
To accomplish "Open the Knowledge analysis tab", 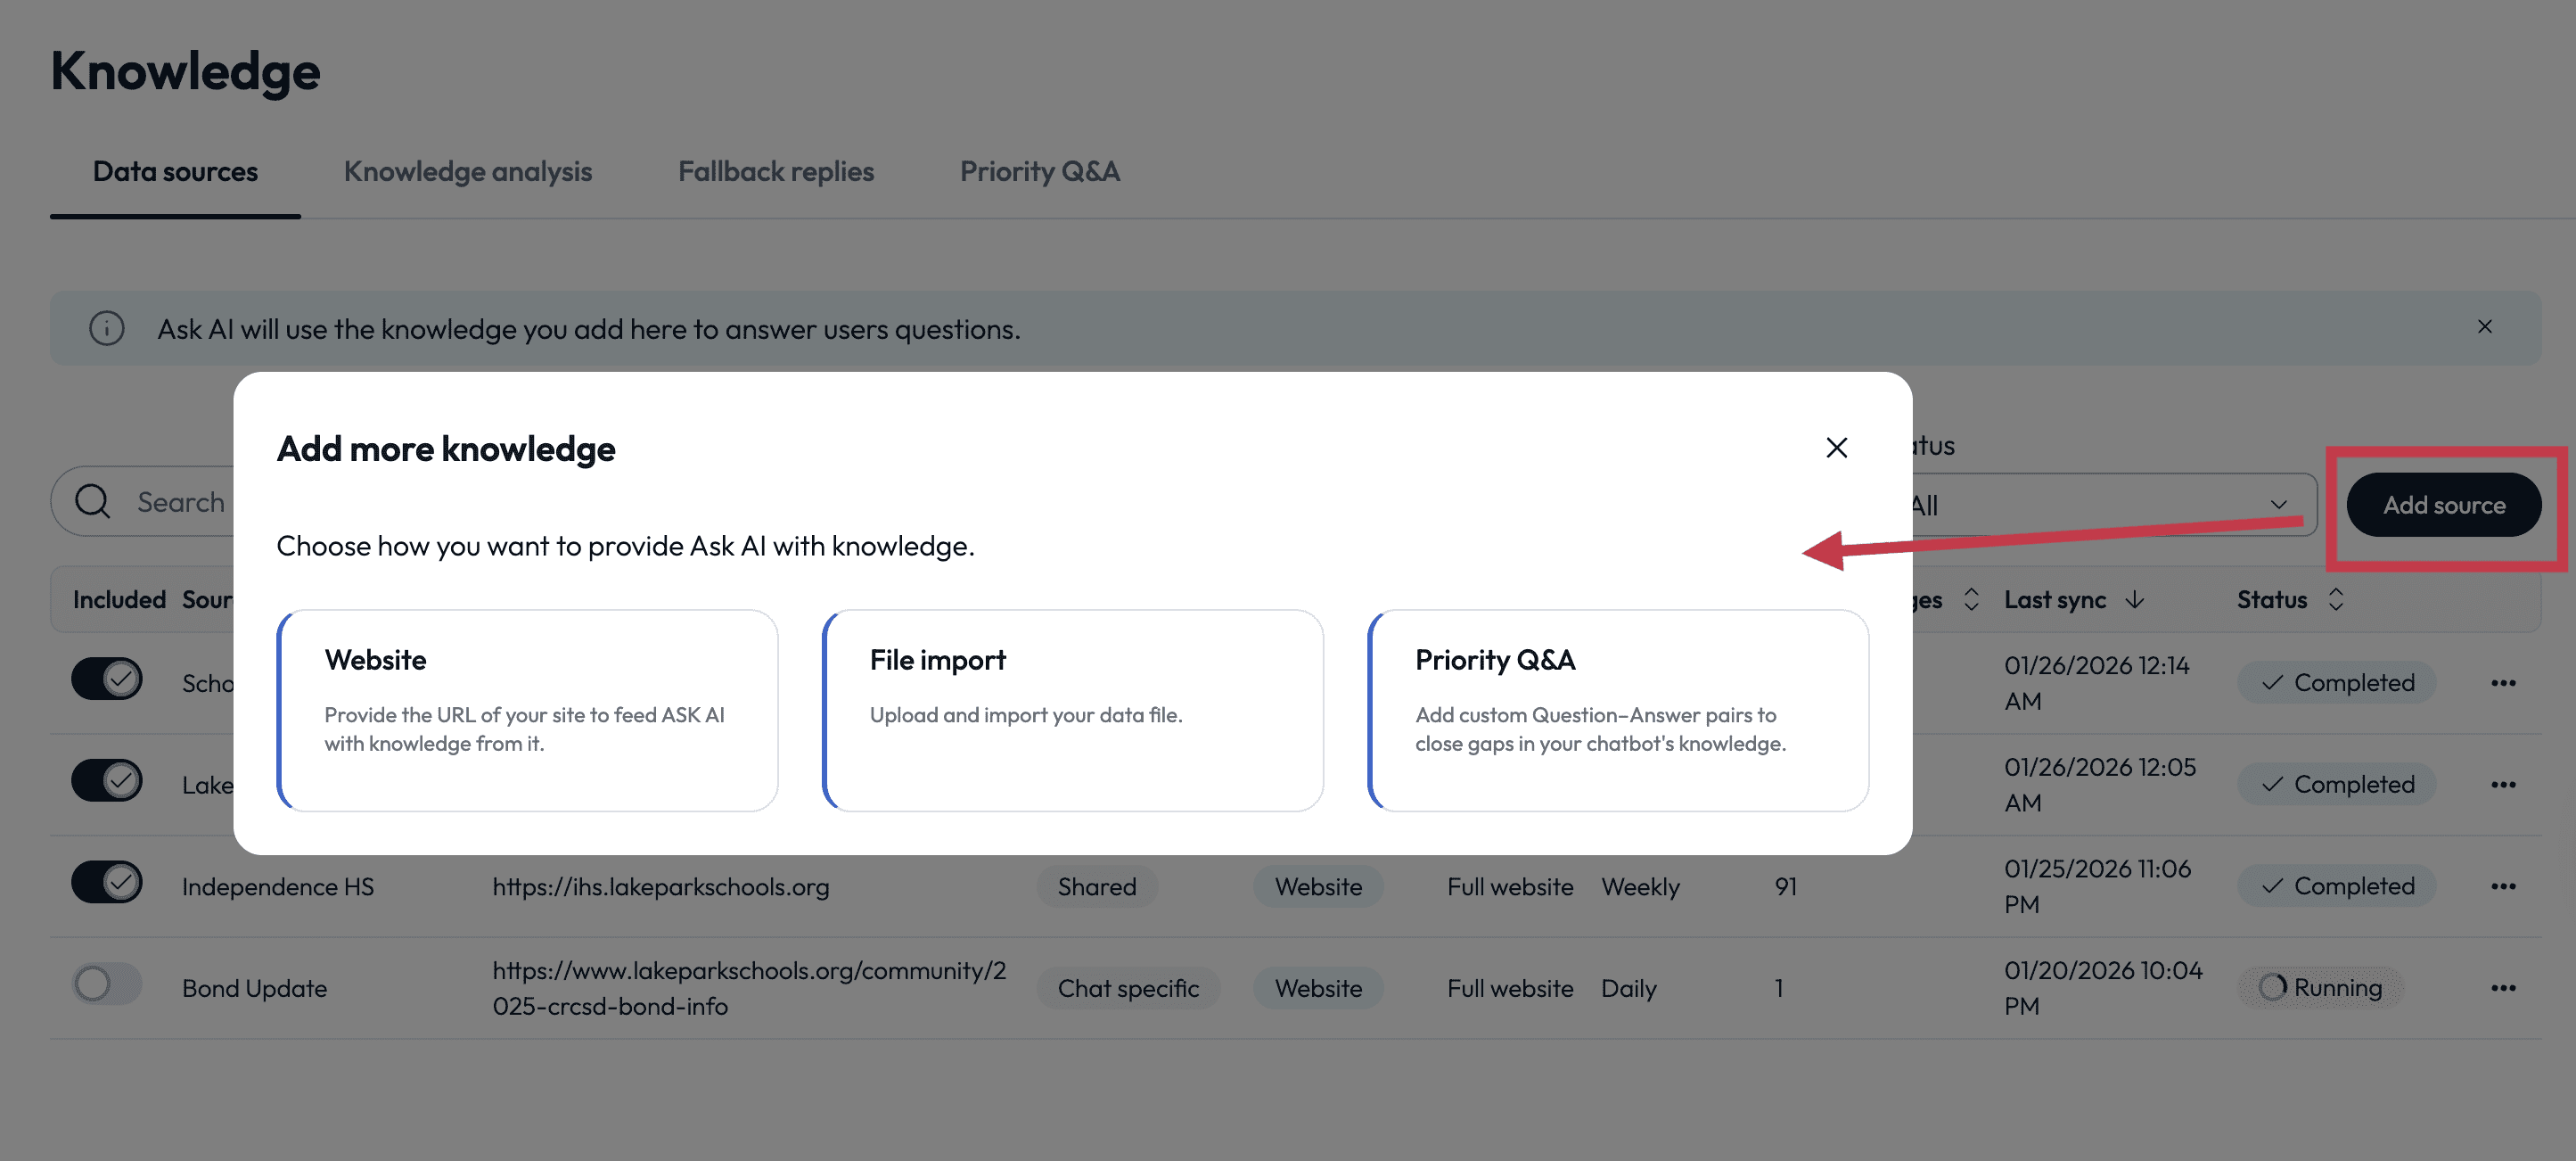I will pos(467,172).
